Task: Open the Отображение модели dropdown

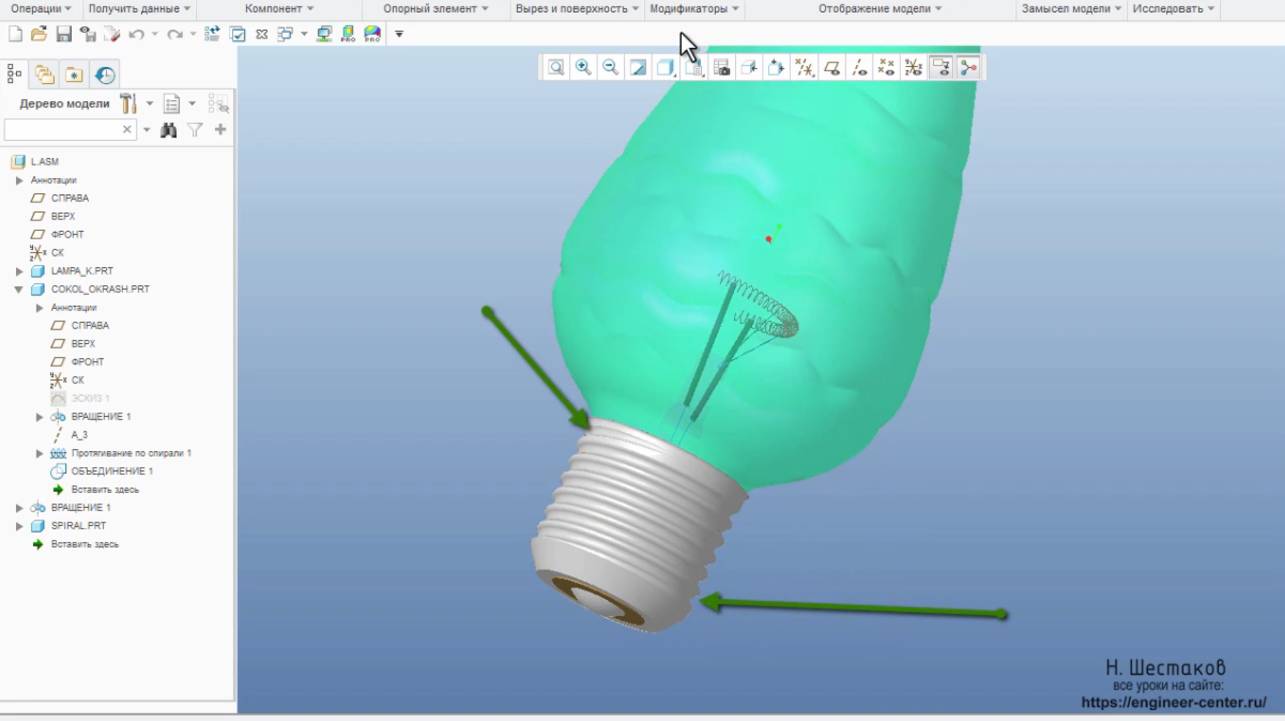Action: [x=881, y=9]
